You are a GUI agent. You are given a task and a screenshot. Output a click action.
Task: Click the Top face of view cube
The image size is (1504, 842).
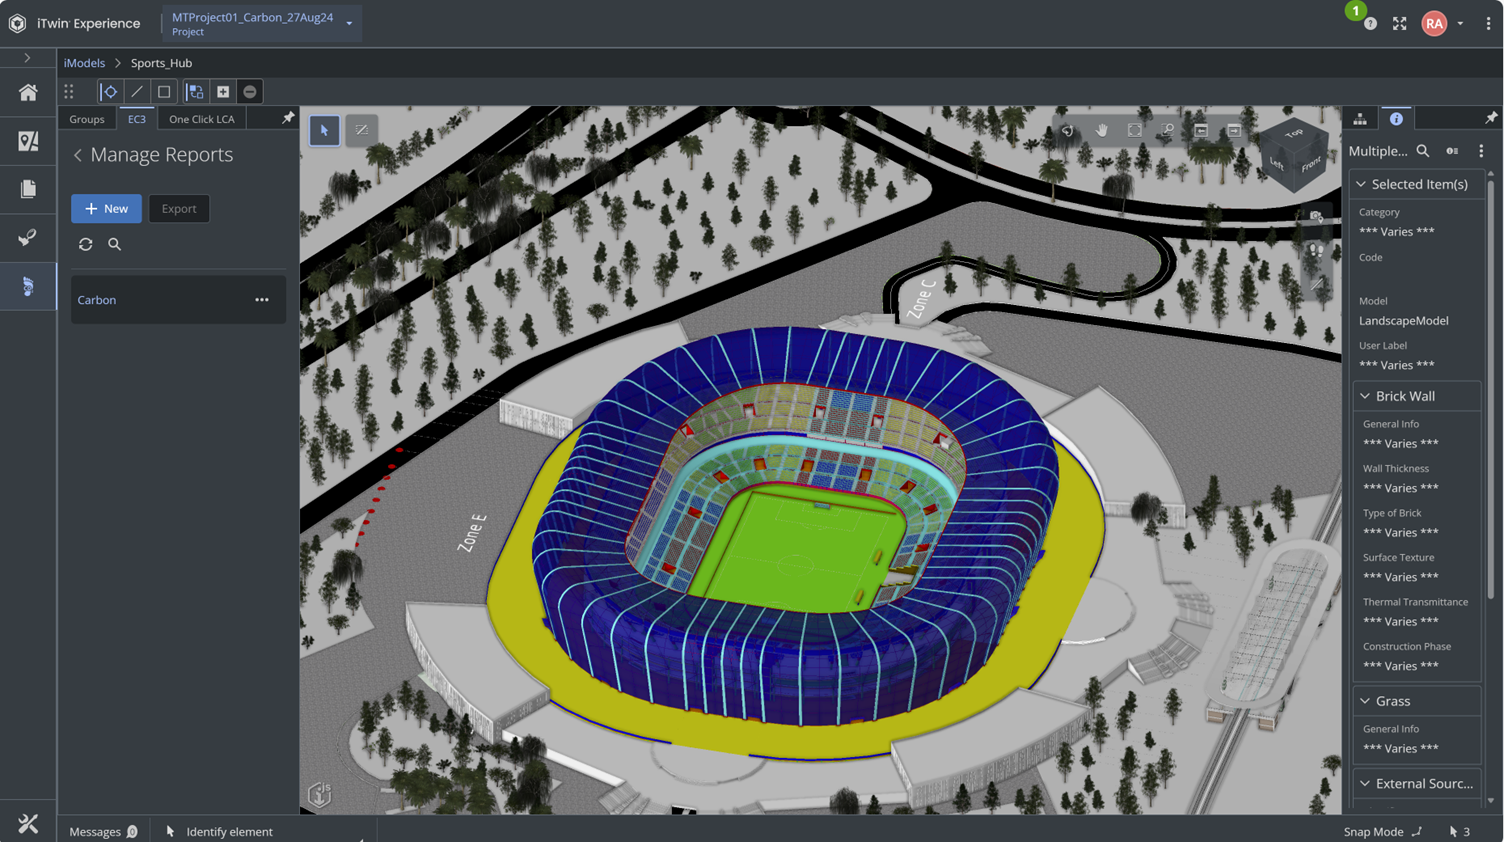click(x=1295, y=134)
